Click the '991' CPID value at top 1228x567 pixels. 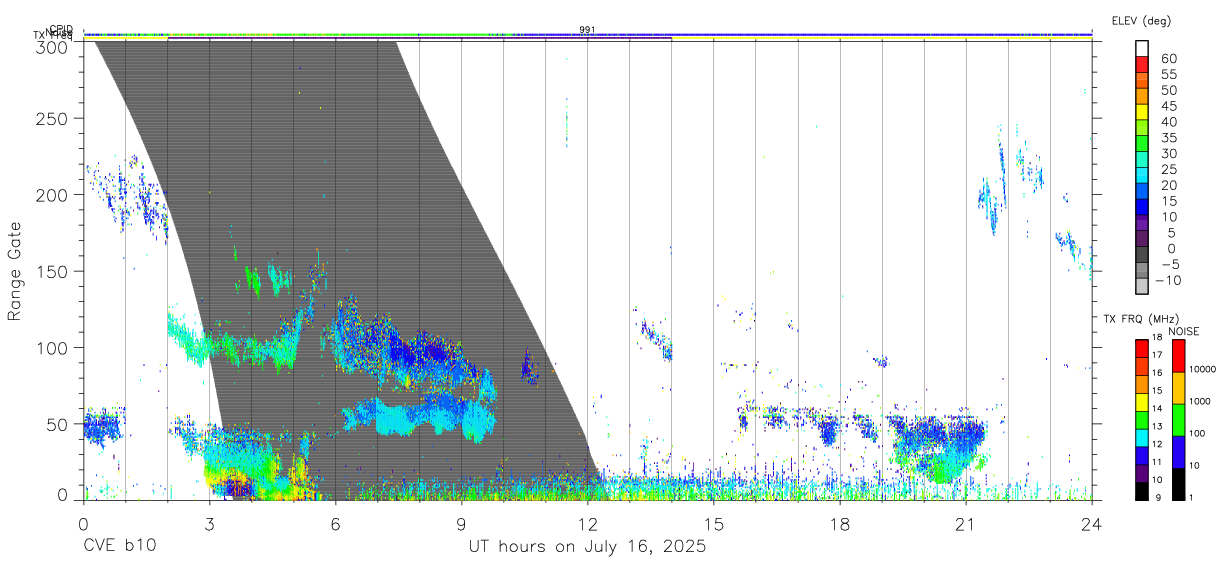[x=587, y=30]
